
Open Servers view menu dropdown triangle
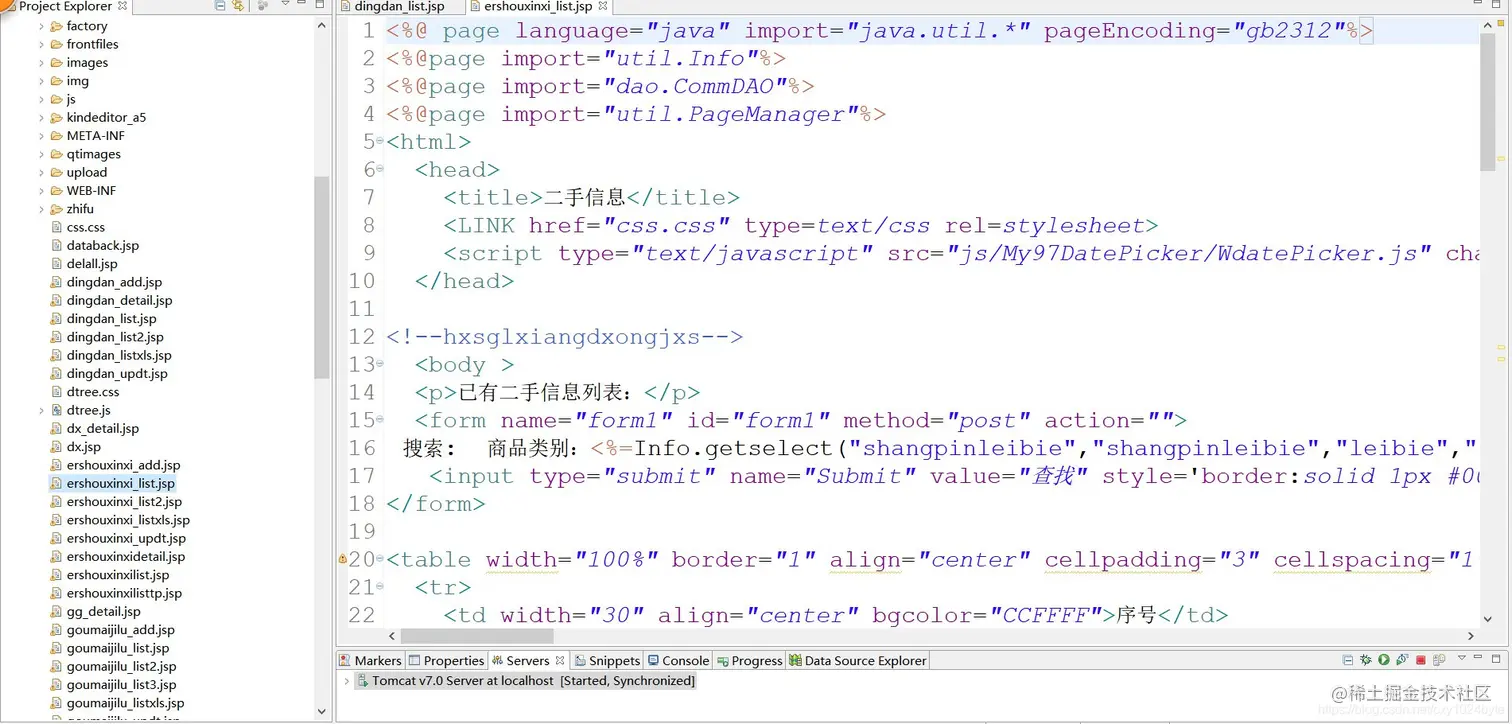pos(1462,658)
